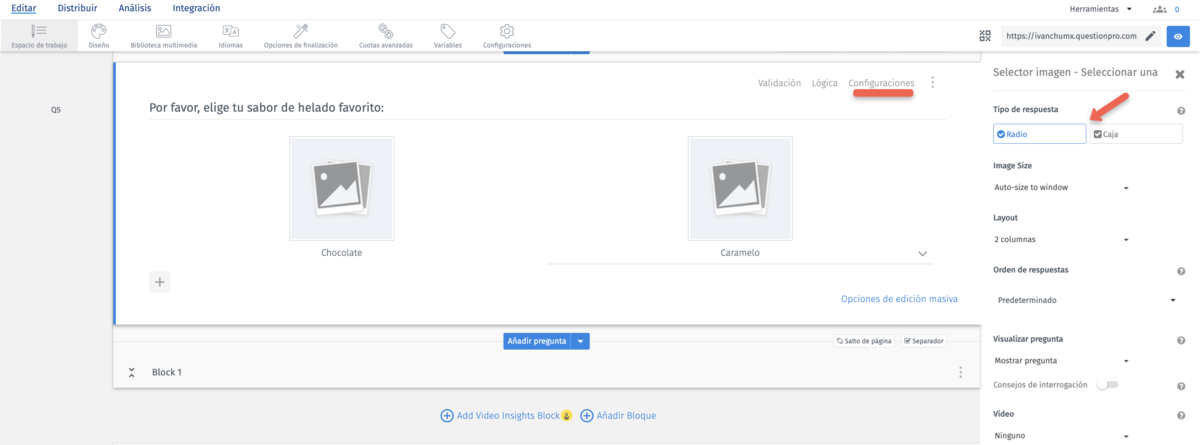
Task: Toggle Consejos de interrogación switch
Action: tap(1107, 384)
